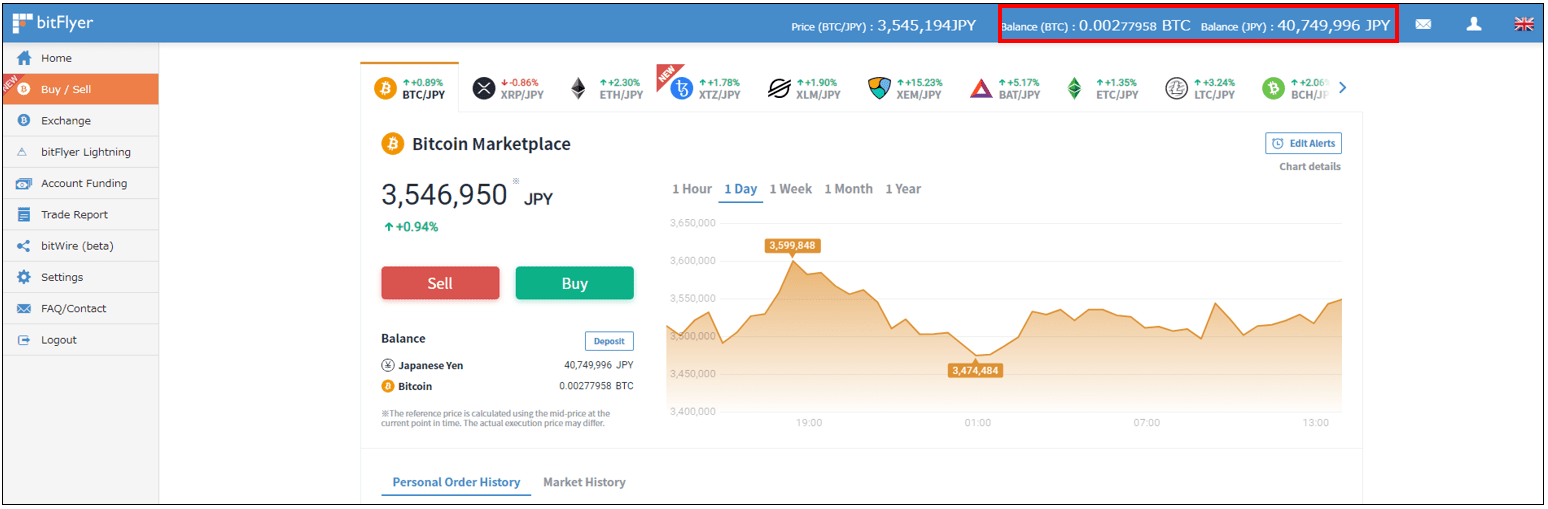Click the 3,599,848 chart high marker
Image resolution: width=1548 pixels, height=509 pixels.
tap(793, 245)
